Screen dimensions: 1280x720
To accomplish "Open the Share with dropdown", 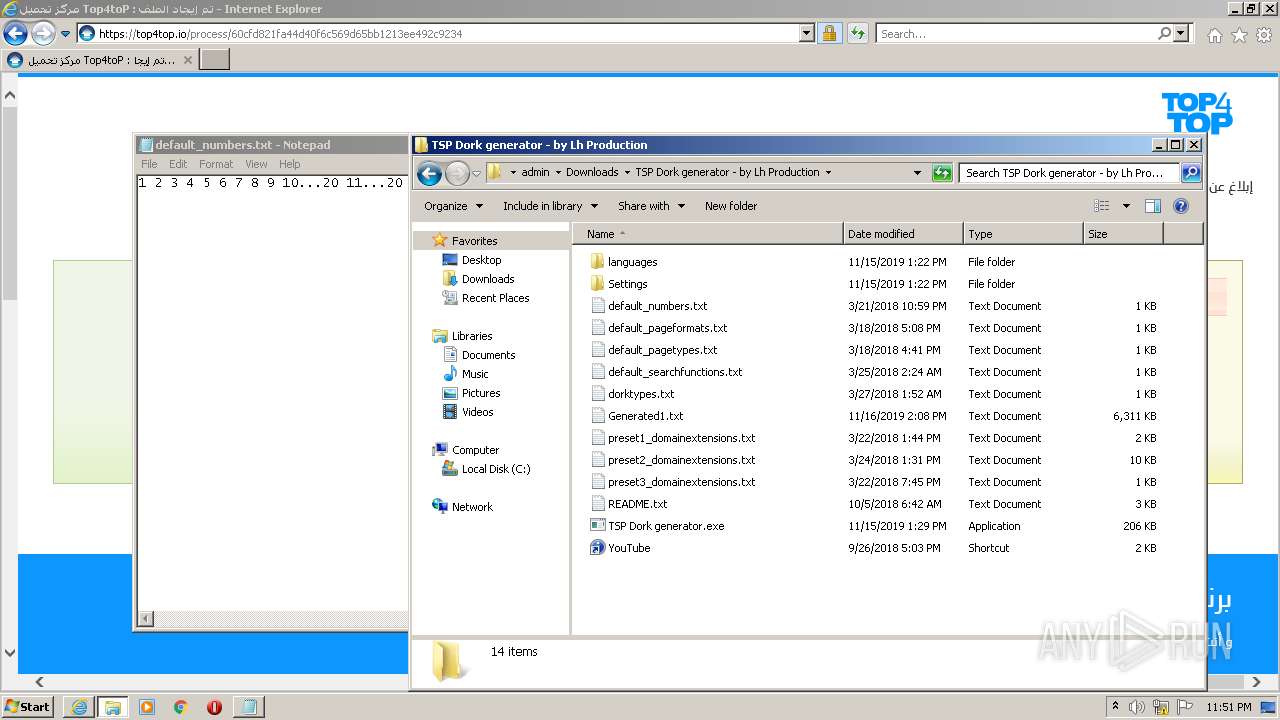I will point(651,206).
